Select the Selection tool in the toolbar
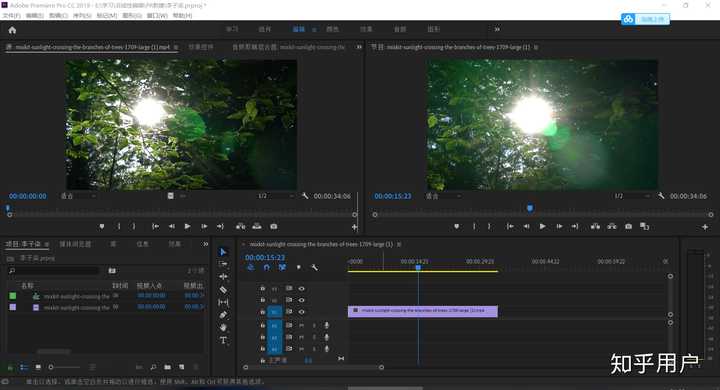The image size is (720, 390). tap(223, 252)
